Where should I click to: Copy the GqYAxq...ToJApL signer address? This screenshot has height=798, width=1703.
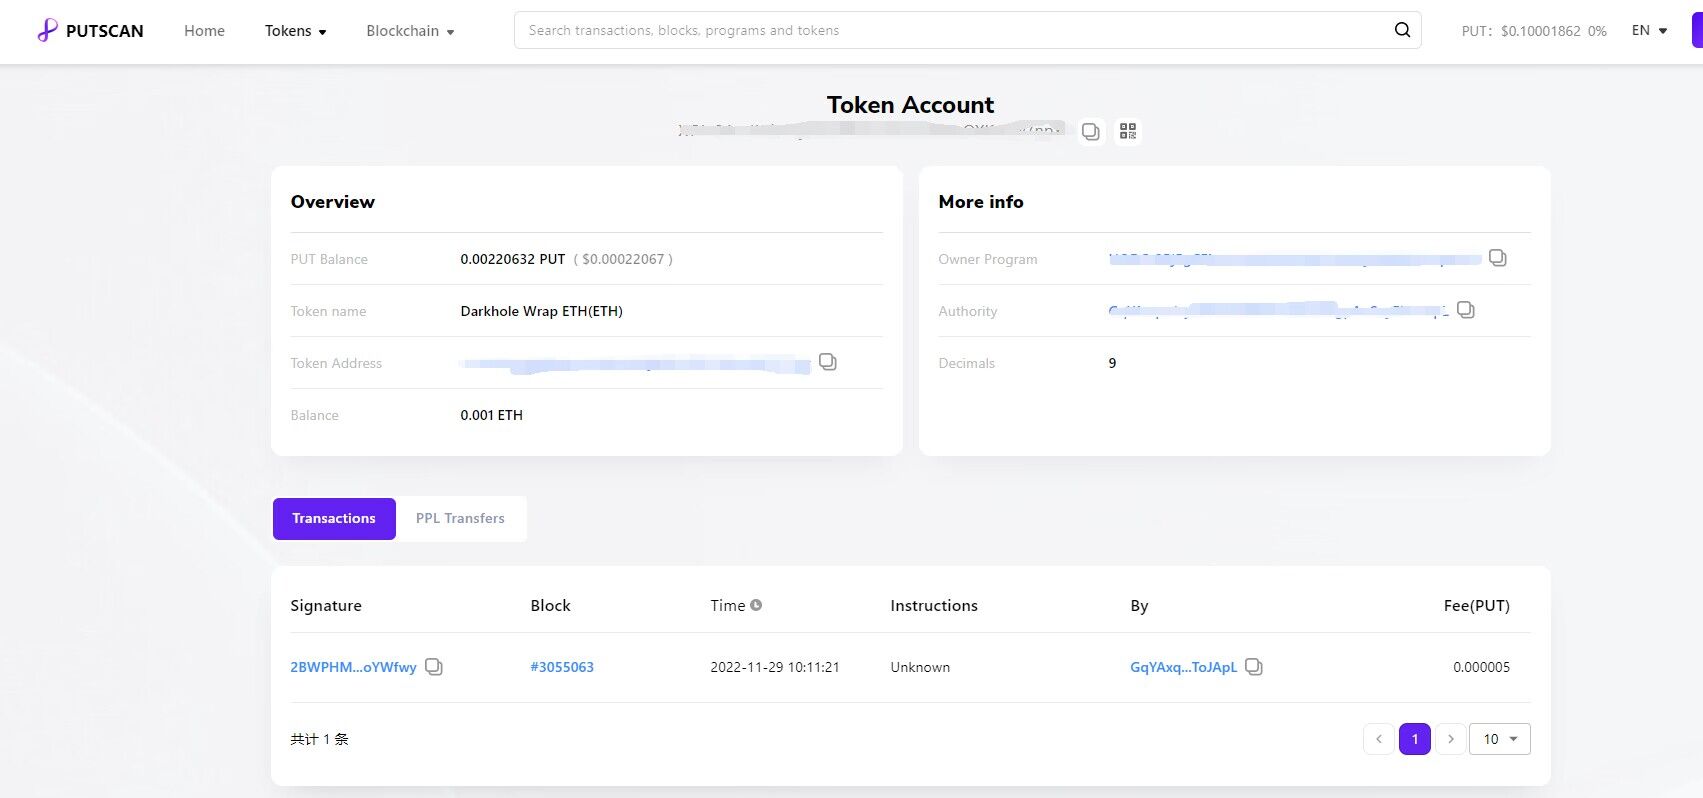pos(1254,667)
